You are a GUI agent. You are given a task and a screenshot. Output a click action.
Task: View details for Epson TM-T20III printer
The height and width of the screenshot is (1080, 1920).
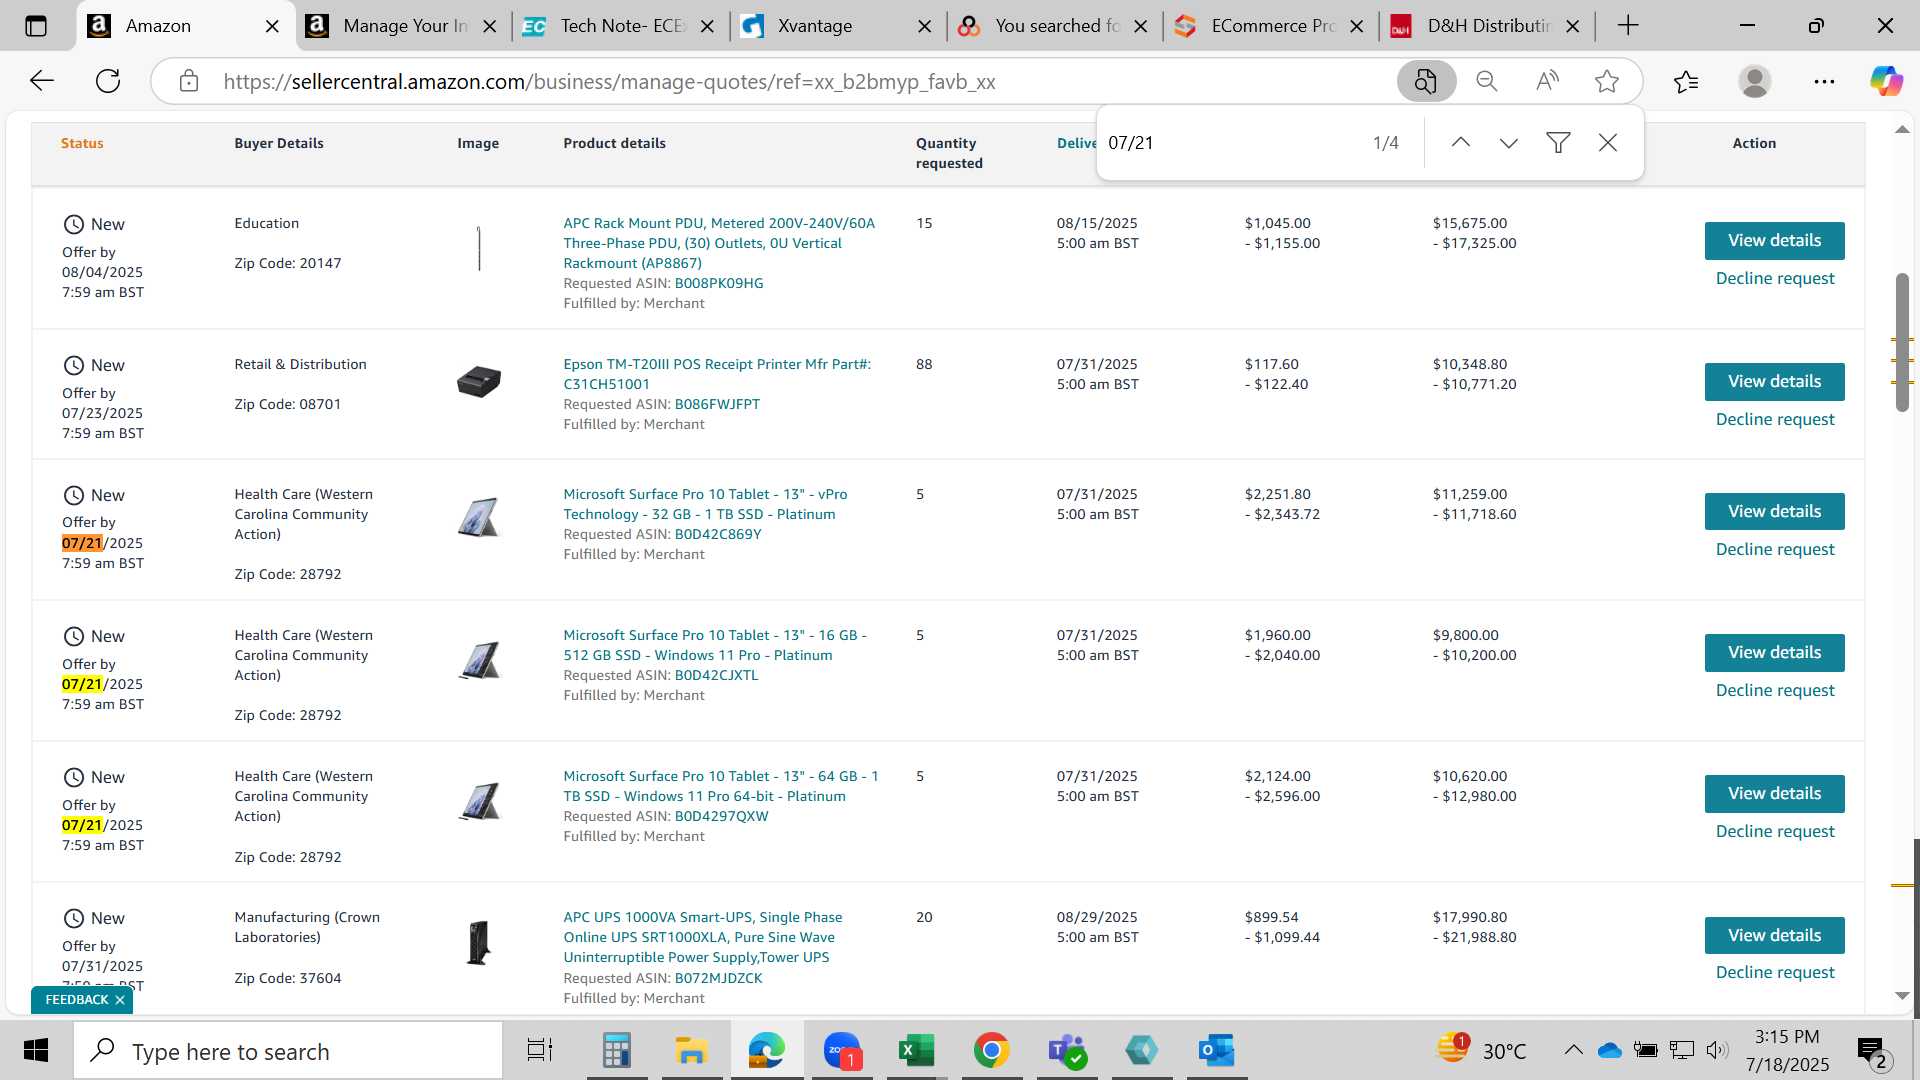[x=1774, y=382]
